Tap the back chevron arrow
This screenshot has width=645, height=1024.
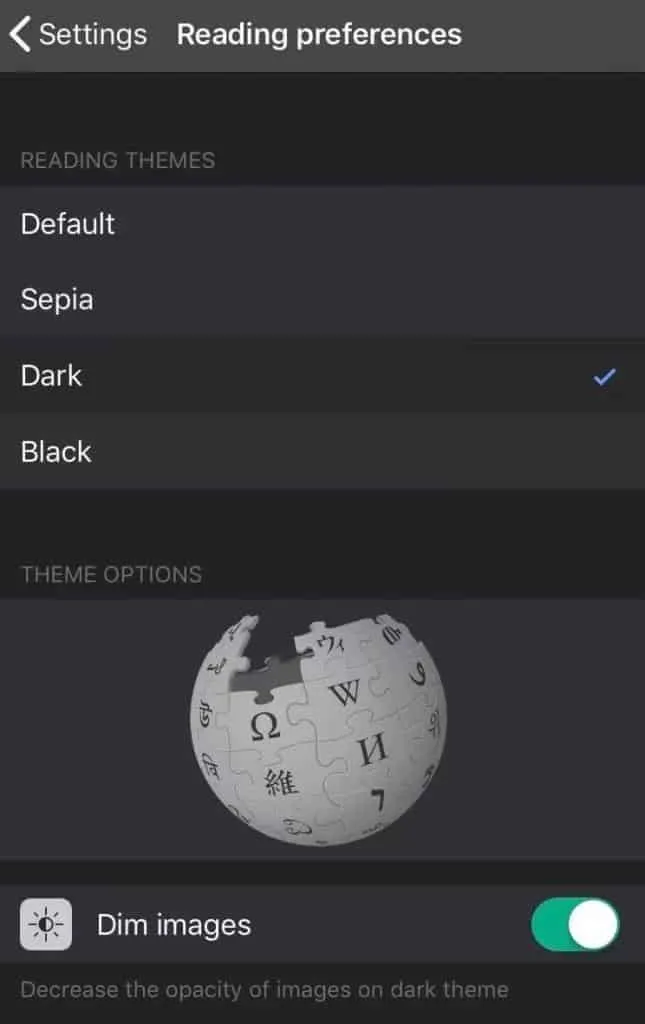20,34
